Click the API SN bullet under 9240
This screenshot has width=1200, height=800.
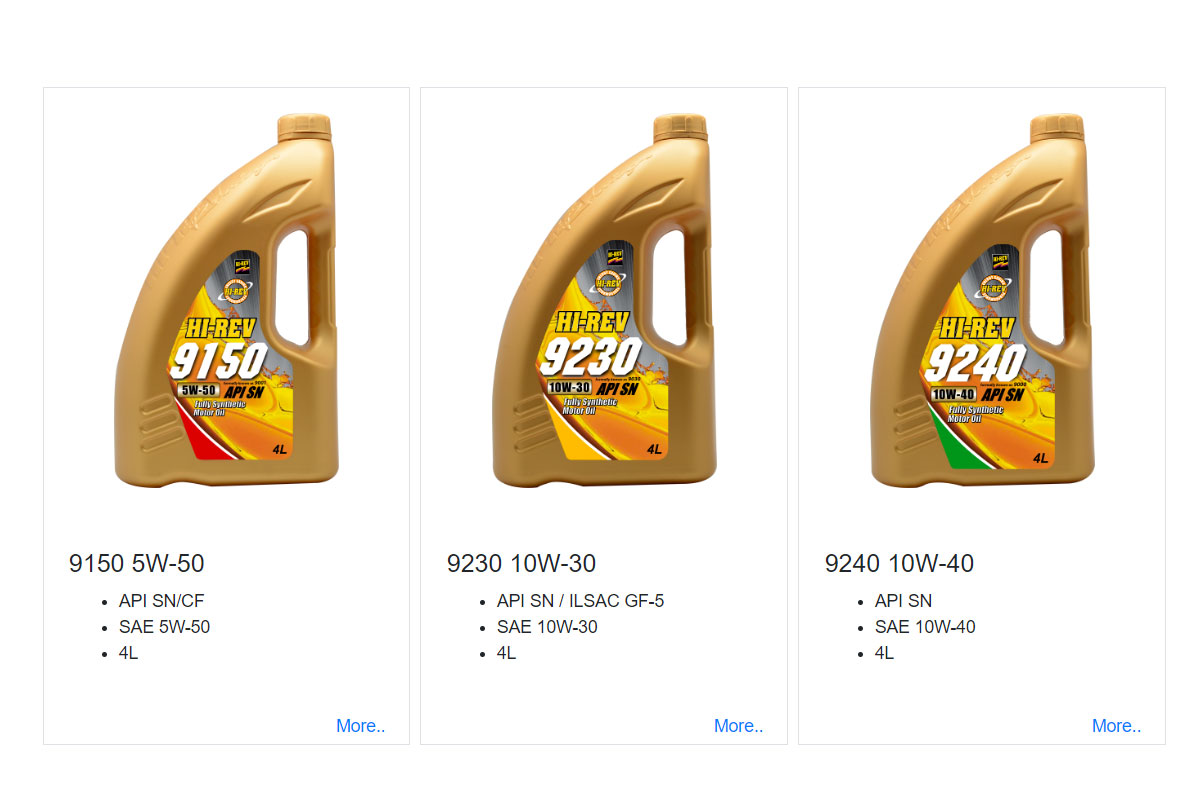(903, 601)
